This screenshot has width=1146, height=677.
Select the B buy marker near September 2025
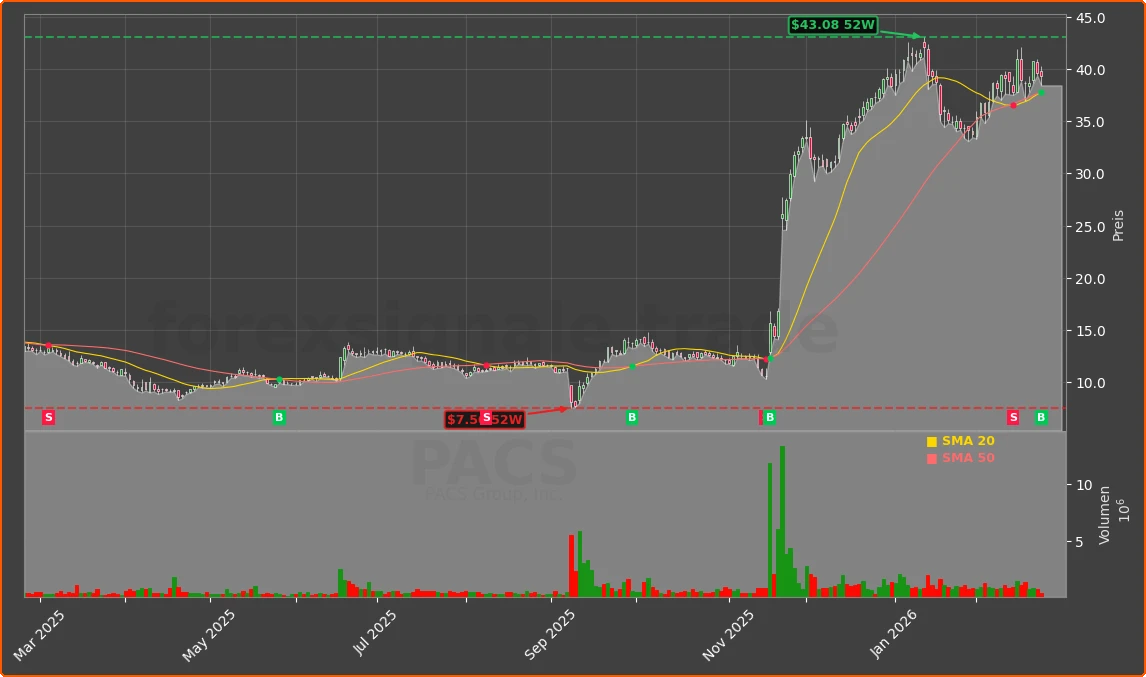tap(631, 417)
